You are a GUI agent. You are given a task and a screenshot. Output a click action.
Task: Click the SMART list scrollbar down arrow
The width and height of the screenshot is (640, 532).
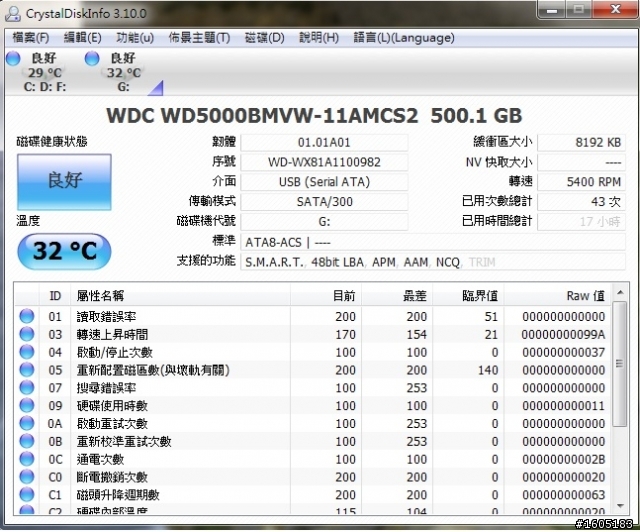click(x=620, y=506)
